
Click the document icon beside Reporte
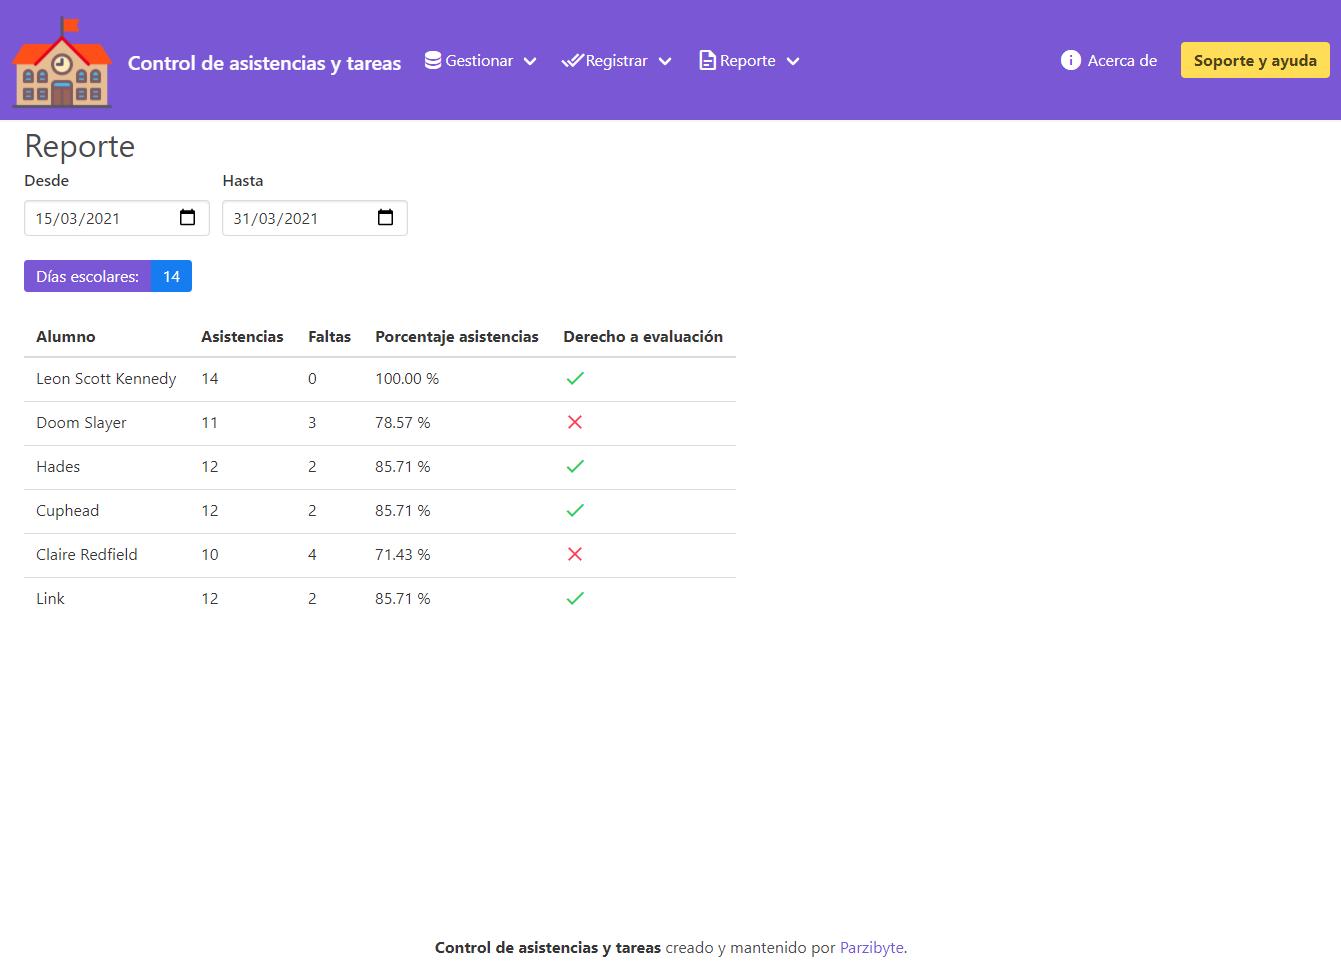[x=707, y=61]
